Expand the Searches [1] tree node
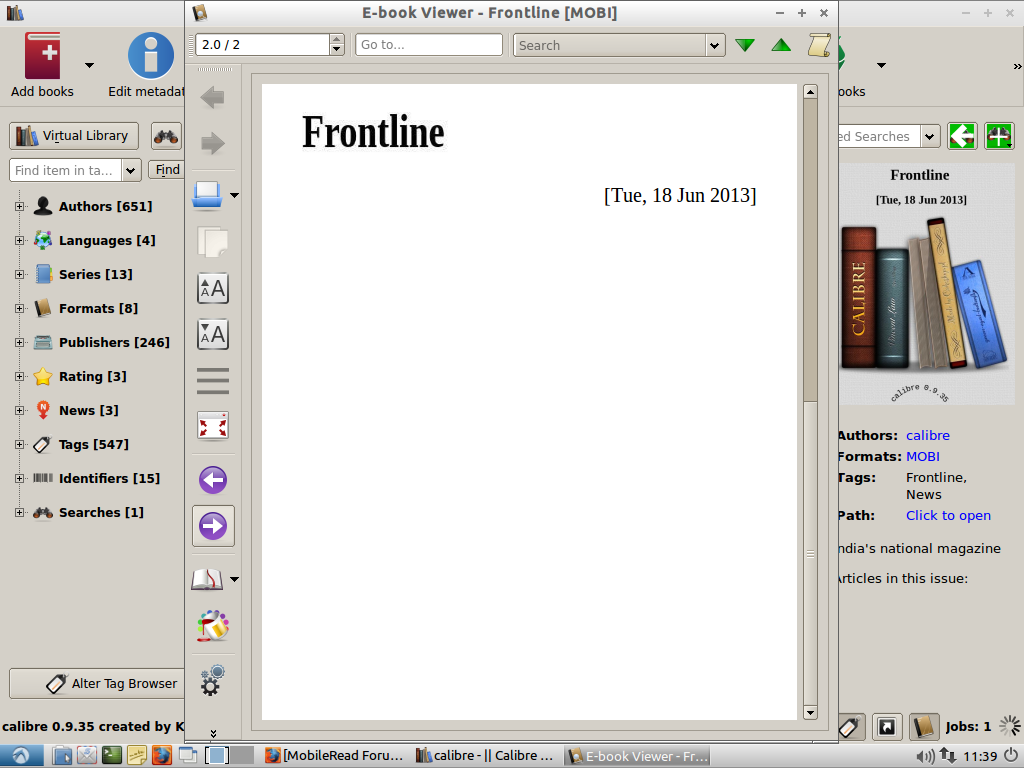This screenshot has height=768, width=1024. click(x=20, y=512)
